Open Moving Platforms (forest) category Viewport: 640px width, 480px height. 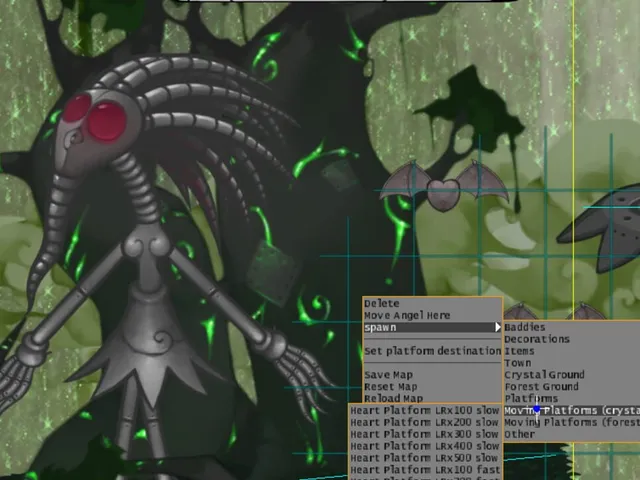point(572,422)
